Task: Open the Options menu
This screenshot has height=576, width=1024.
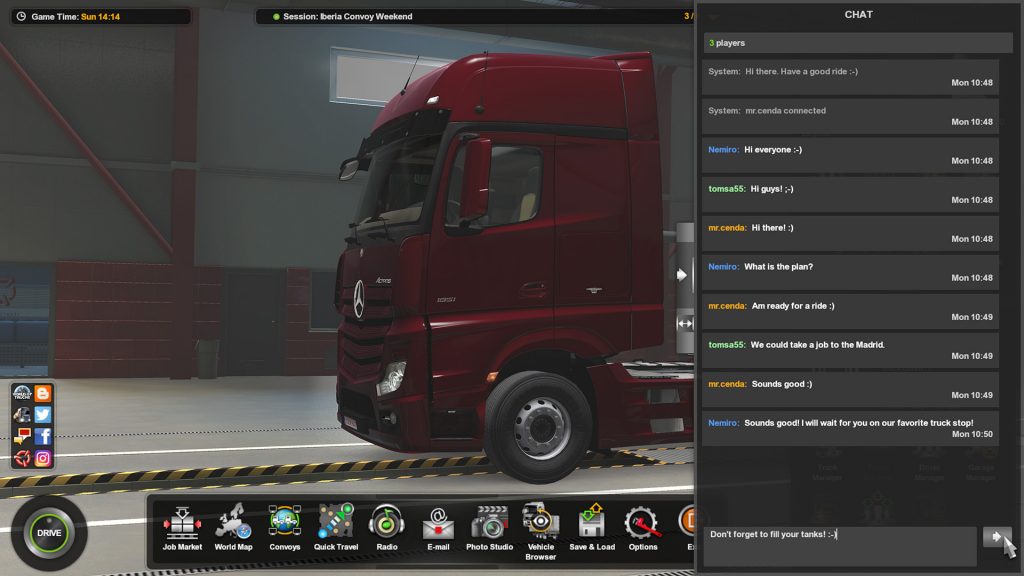Action: coord(643,528)
